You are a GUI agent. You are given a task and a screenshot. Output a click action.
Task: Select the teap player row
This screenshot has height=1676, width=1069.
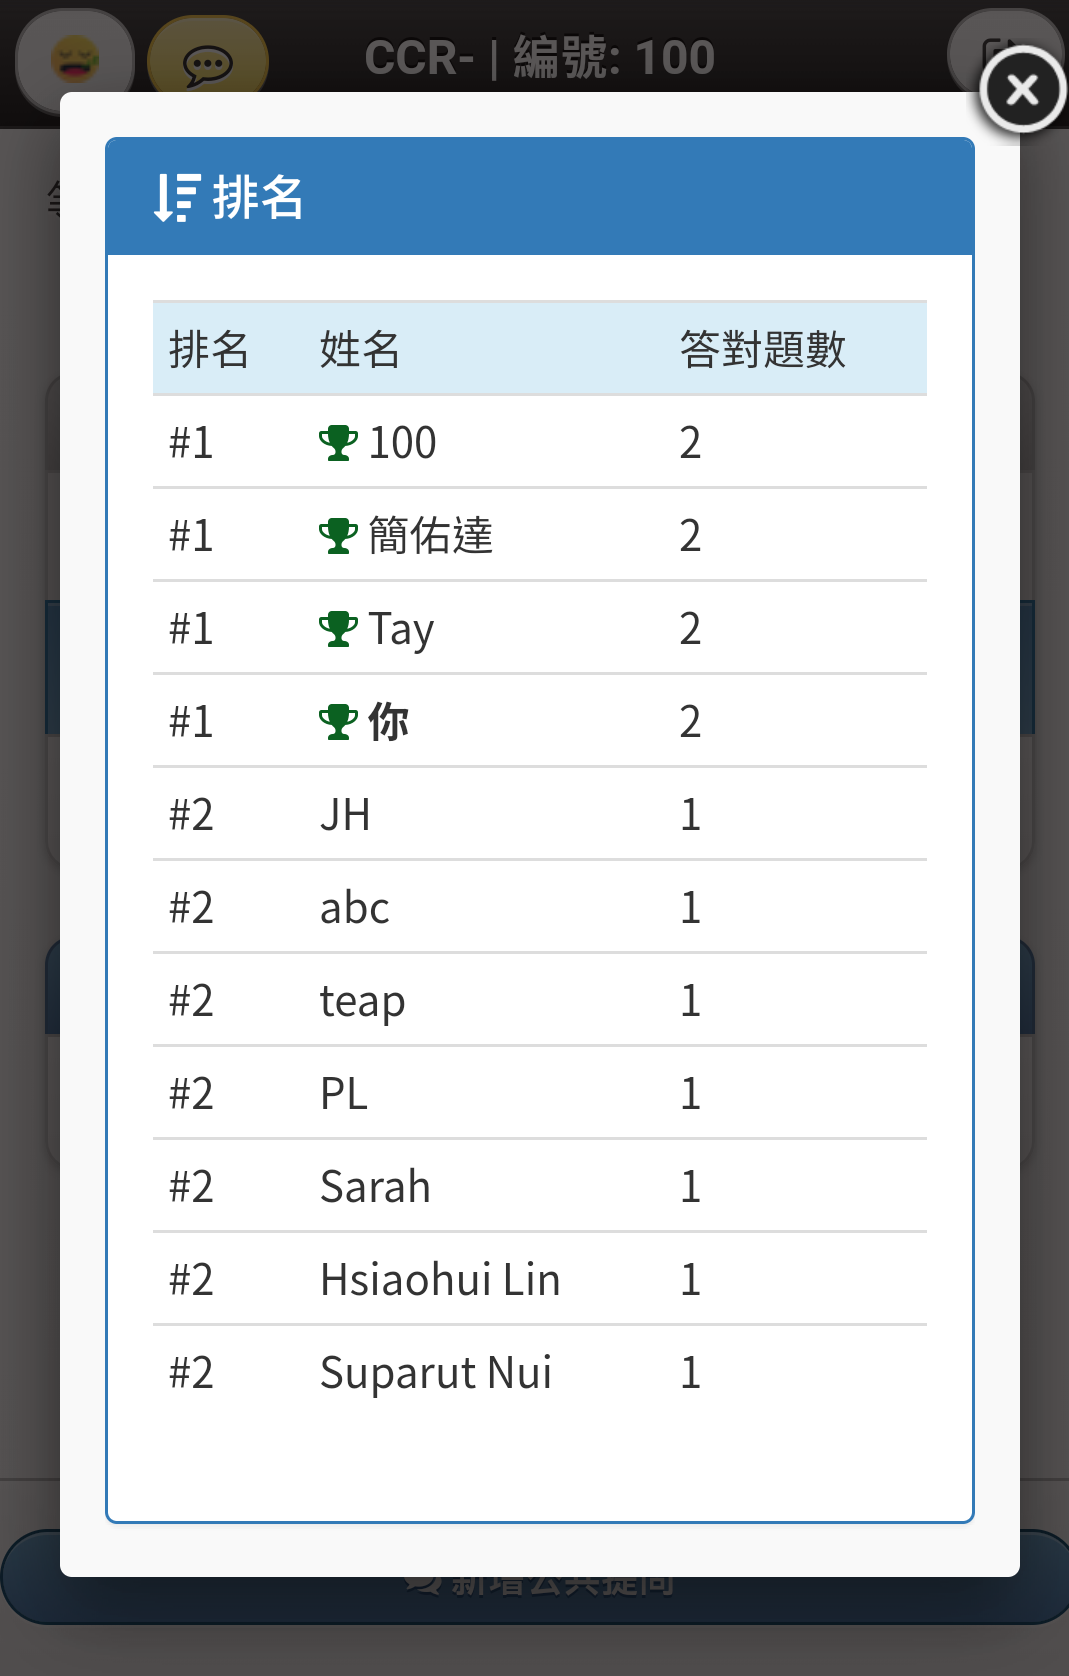click(x=540, y=1000)
